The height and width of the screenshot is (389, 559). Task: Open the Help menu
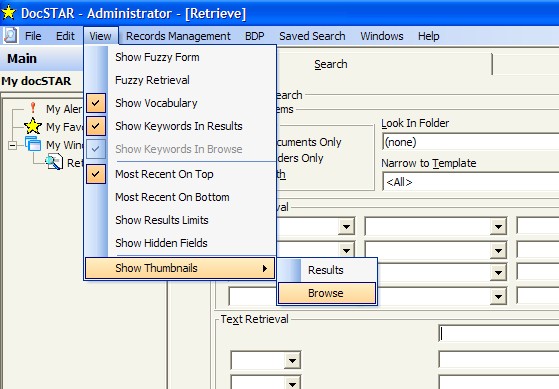click(x=429, y=36)
